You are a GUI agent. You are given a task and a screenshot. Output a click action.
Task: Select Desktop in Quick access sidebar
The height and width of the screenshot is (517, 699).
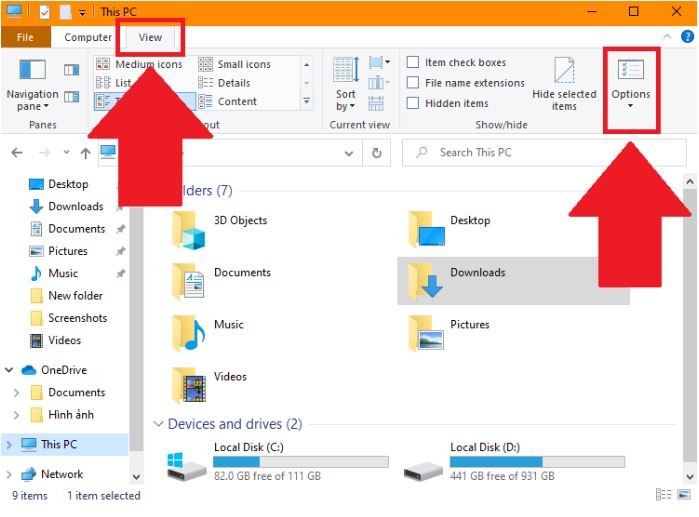(68, 184)
